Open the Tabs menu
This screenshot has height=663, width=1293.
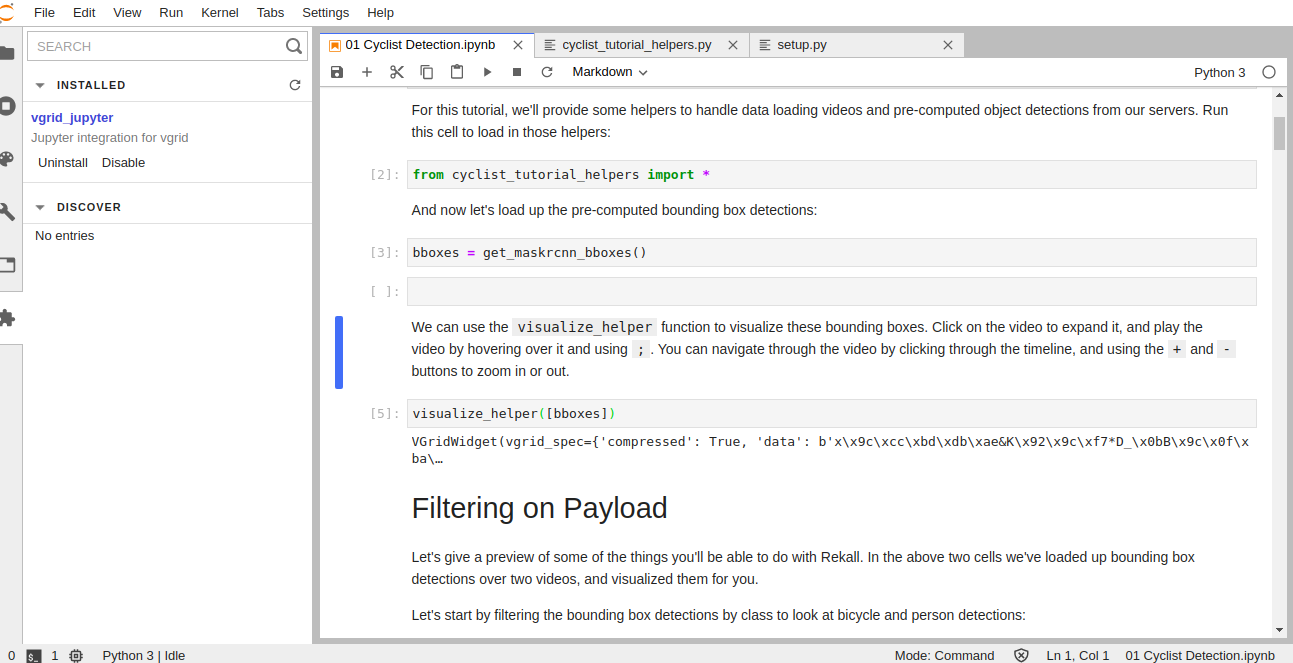click(270, 13)
